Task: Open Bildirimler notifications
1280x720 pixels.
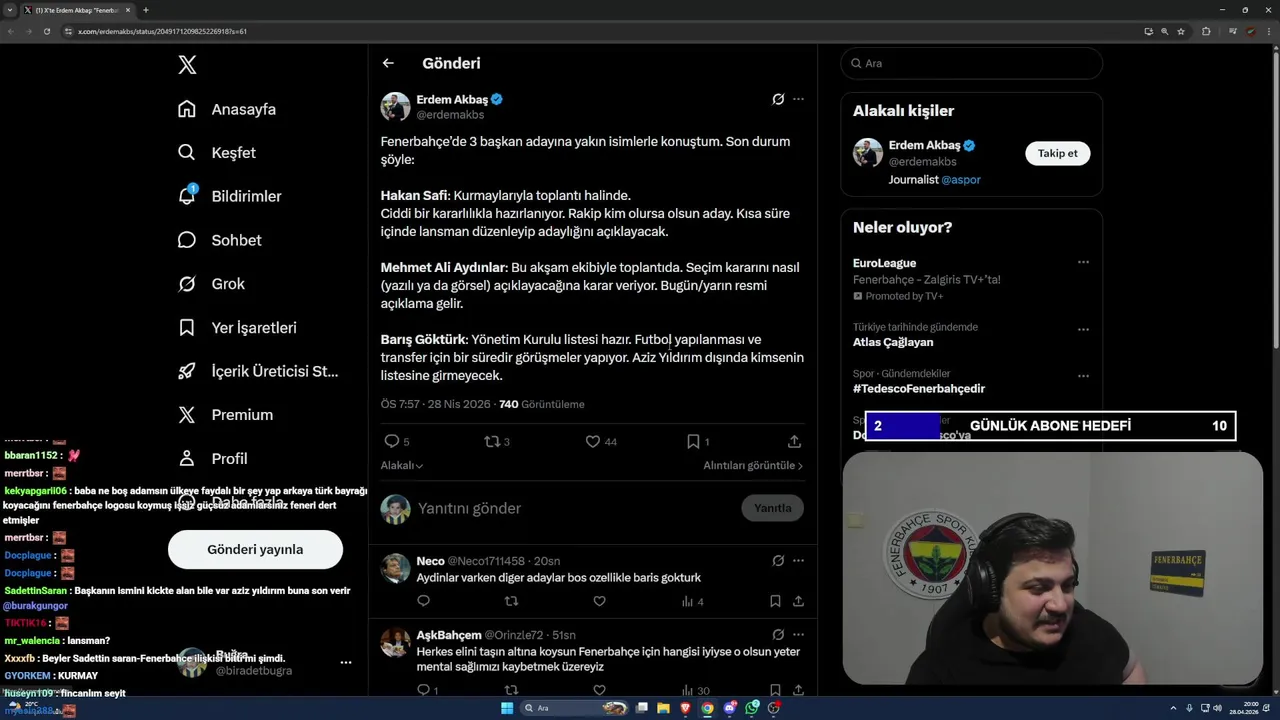Action: (230, 196)
